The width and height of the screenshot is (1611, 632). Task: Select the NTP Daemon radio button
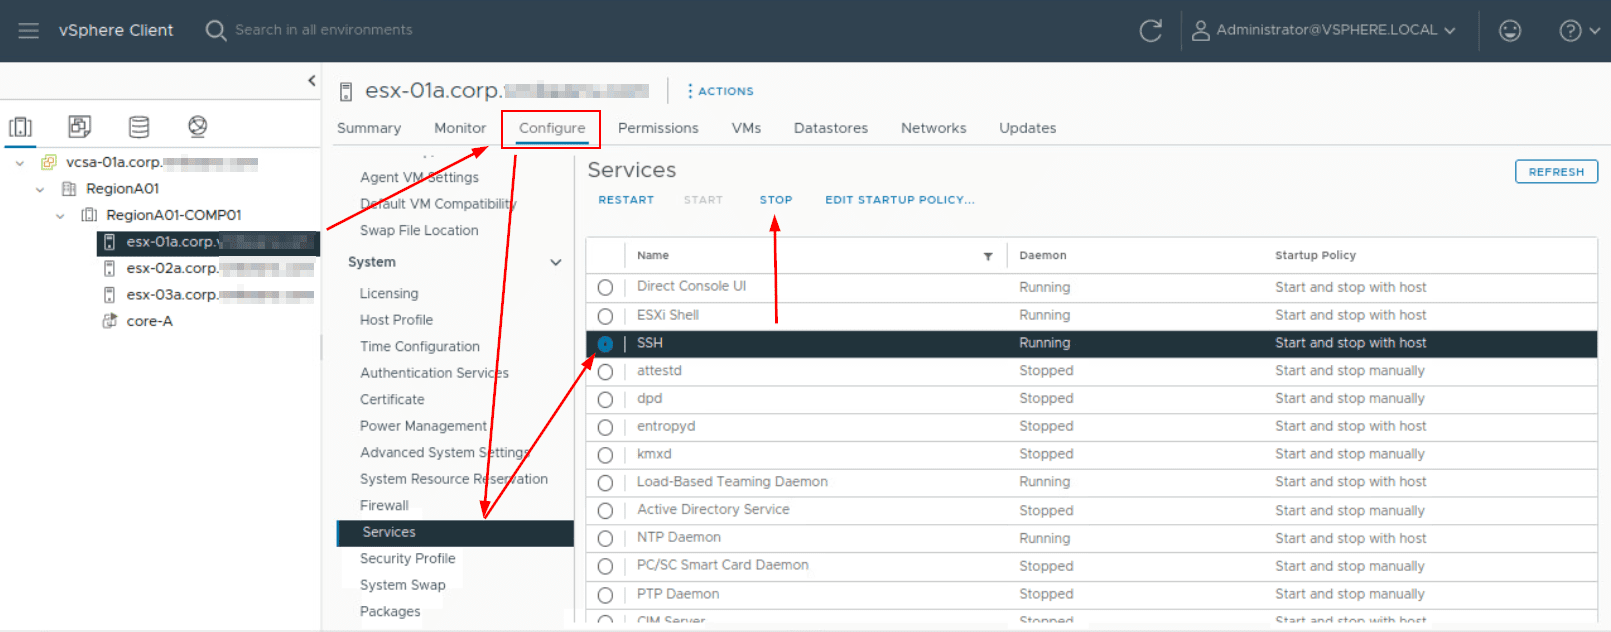click(x=605, y=539)
